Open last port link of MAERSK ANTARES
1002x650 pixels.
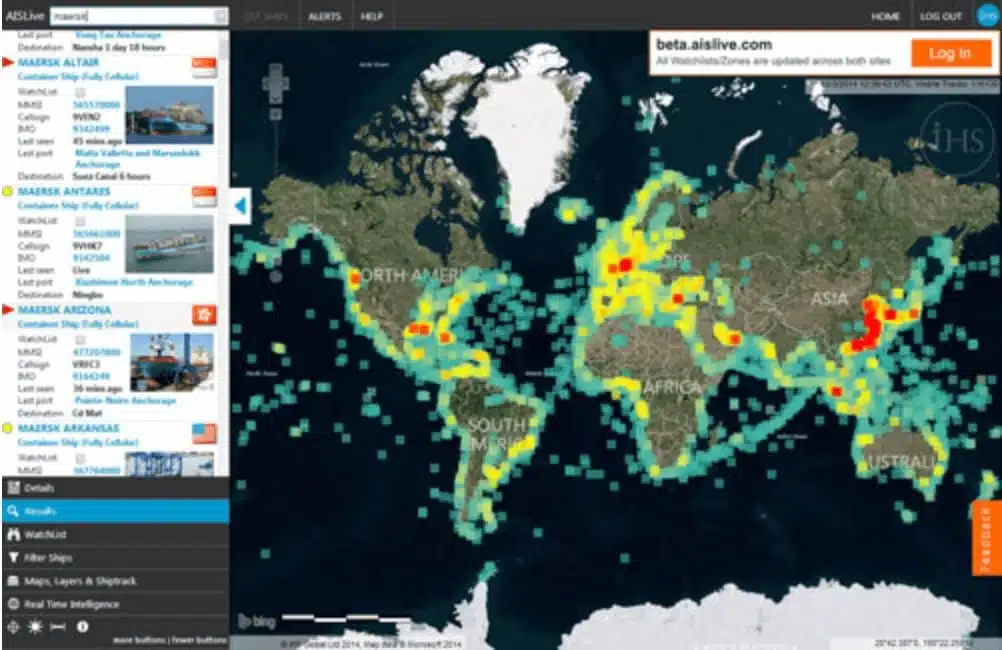point(134,282)
